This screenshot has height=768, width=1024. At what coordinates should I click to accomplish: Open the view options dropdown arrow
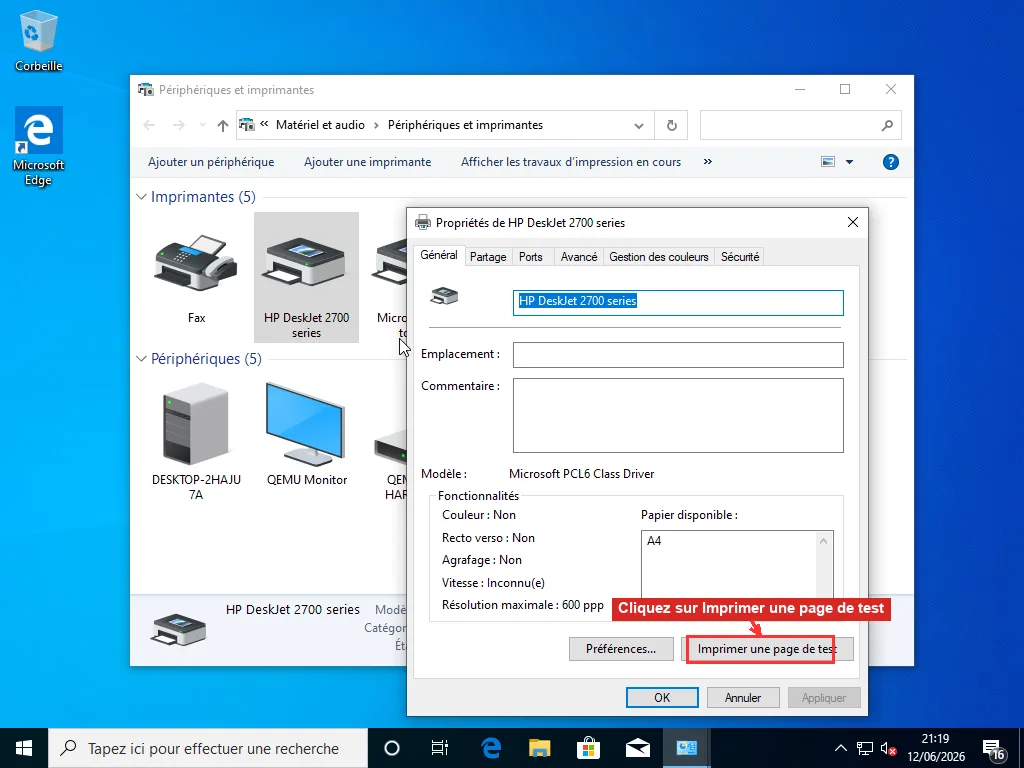point(850,162)
